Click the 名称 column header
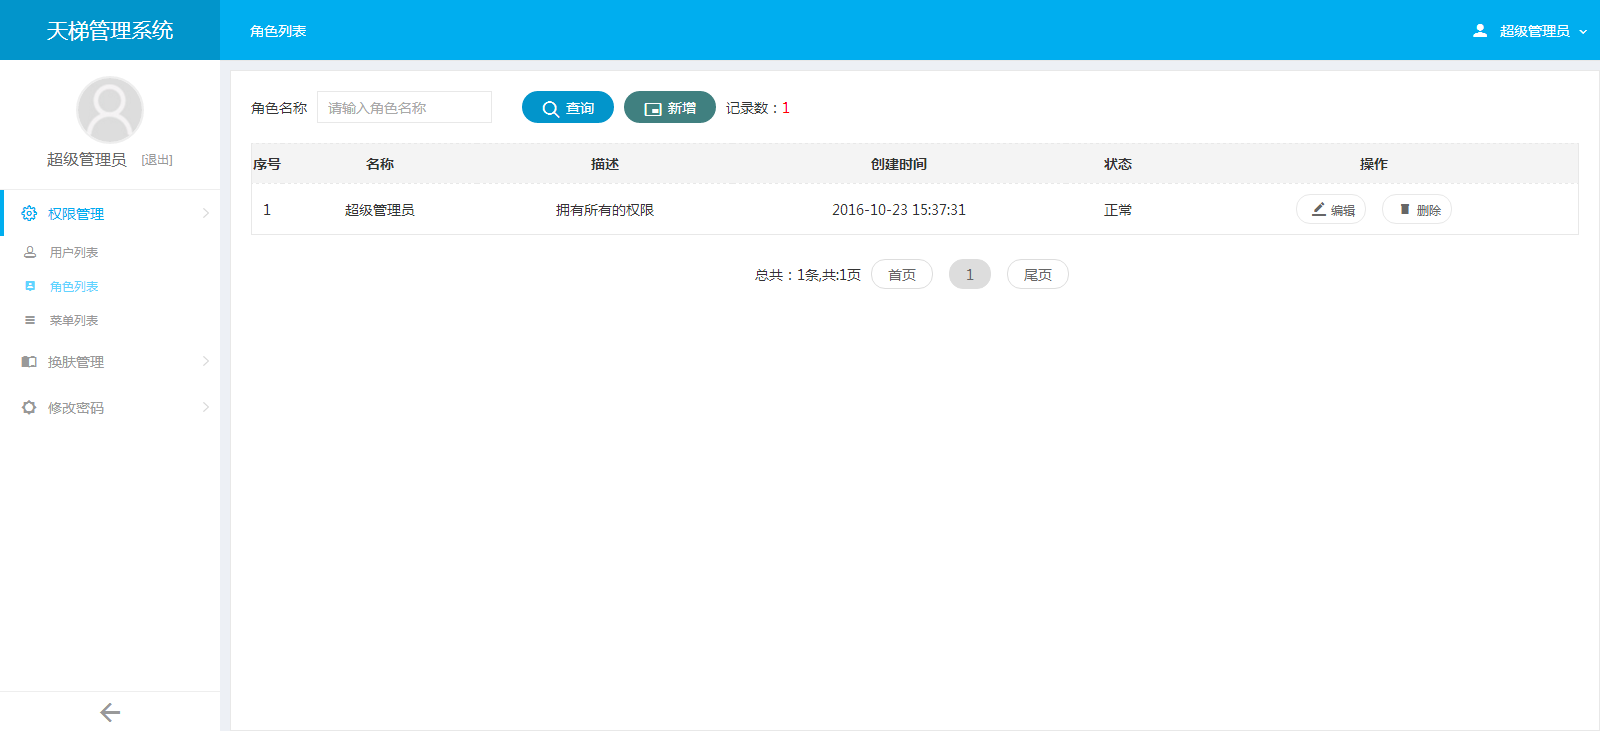The width and height of the screenshot is (1600, 731). tap(380, 164)
